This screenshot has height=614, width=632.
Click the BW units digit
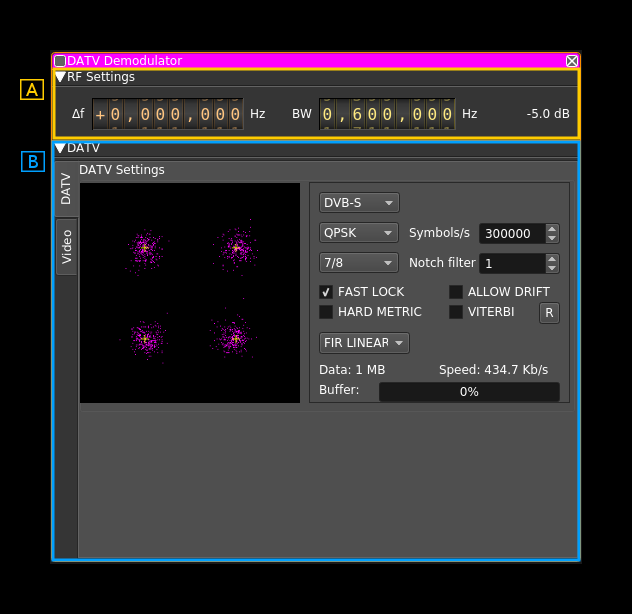pyautogui.click(x=447, y=114)
